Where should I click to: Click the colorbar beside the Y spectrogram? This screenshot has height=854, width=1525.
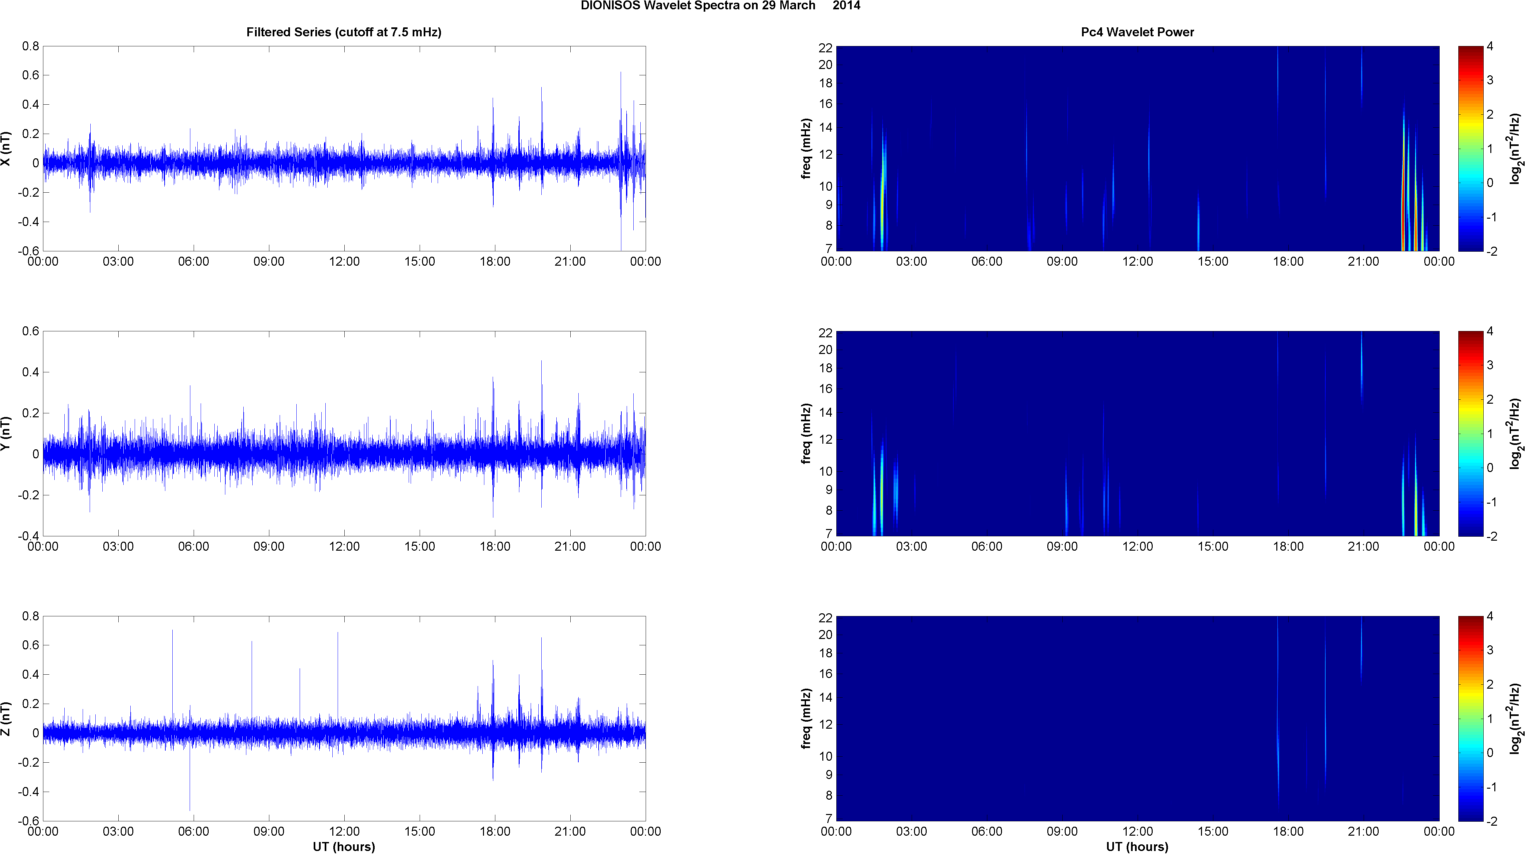(1470, 433)
